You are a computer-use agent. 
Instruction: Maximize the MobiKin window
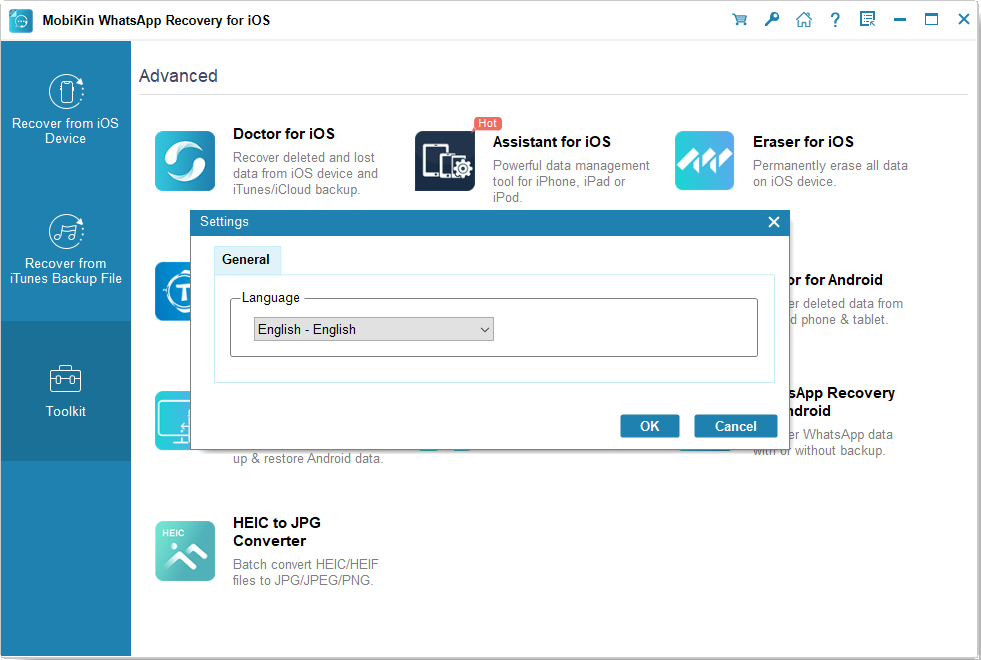tap(932, 19)
